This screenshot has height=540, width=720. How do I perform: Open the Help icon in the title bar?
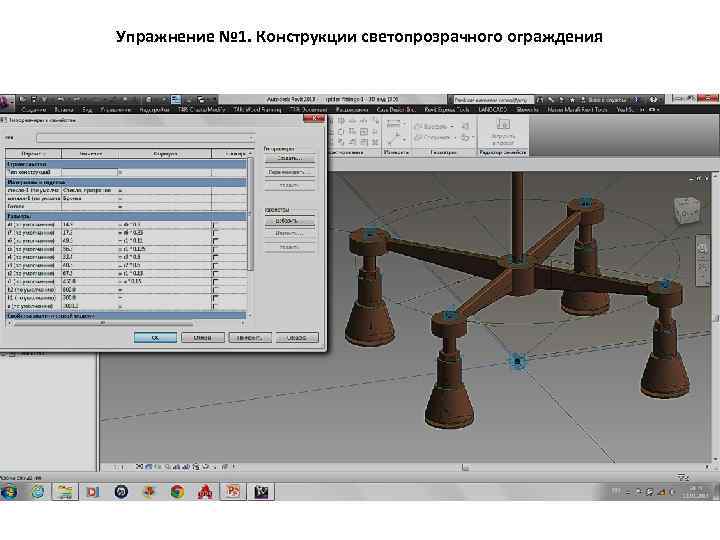pyautogui.click(x=654, y=99)
